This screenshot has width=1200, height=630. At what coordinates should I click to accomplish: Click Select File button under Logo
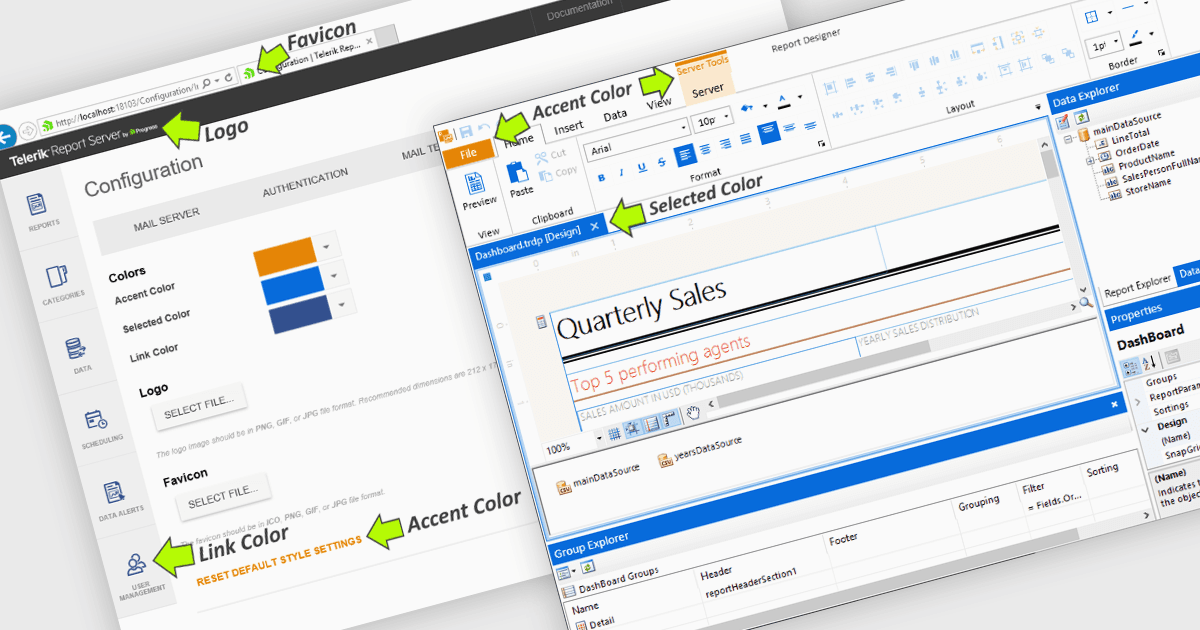click(199, 407)
